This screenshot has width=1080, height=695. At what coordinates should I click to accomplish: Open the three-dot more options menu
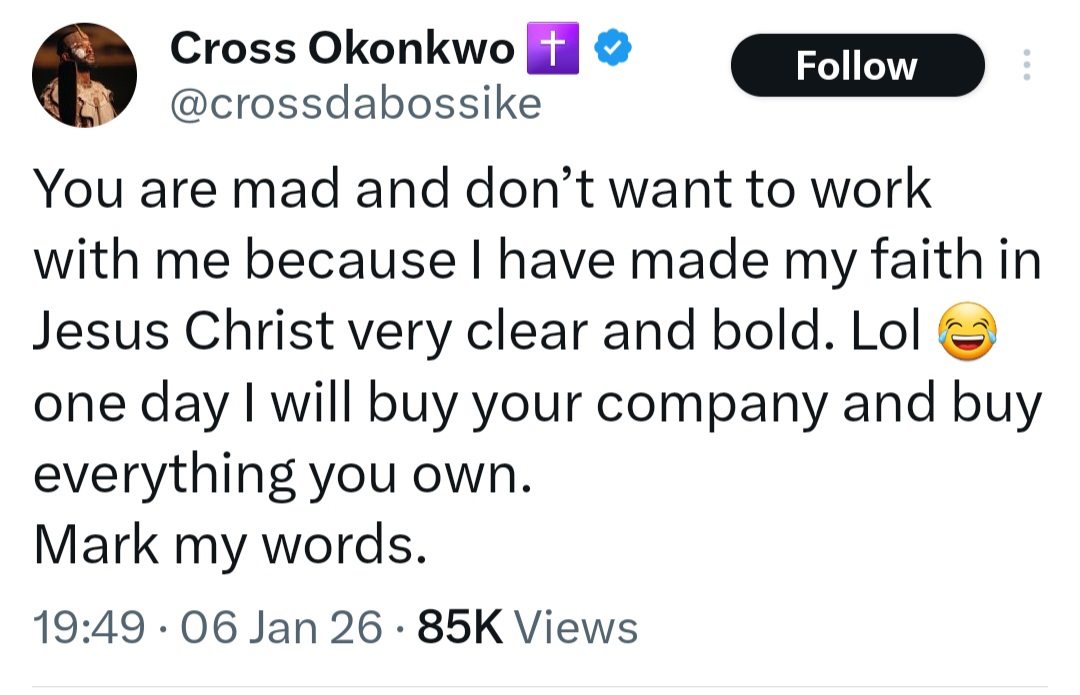click(x=1024, y=66)
